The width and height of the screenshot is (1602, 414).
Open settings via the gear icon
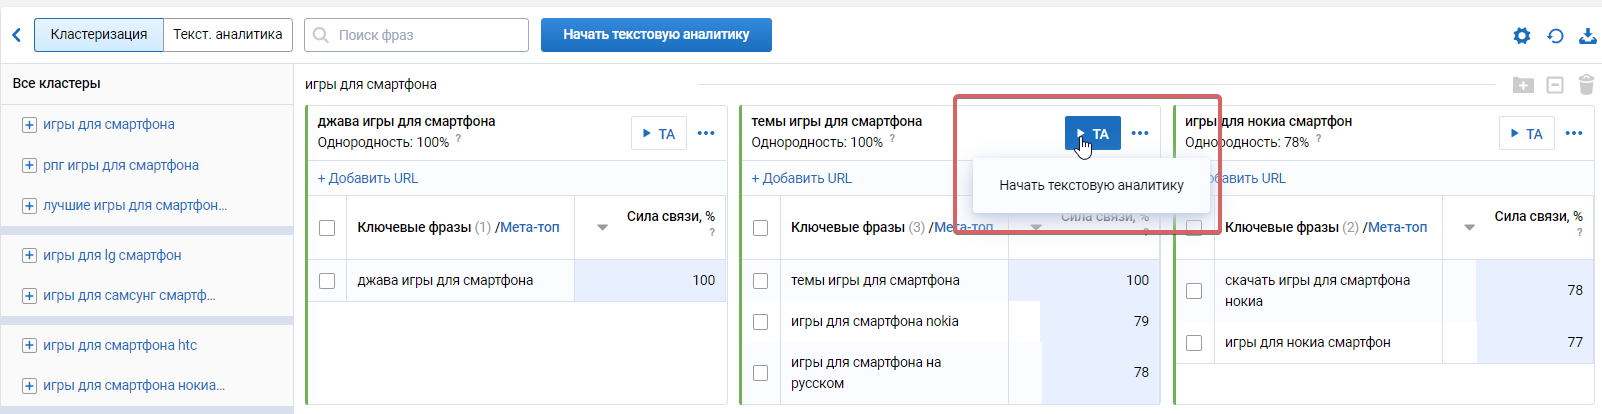(x=1521, y=36)
